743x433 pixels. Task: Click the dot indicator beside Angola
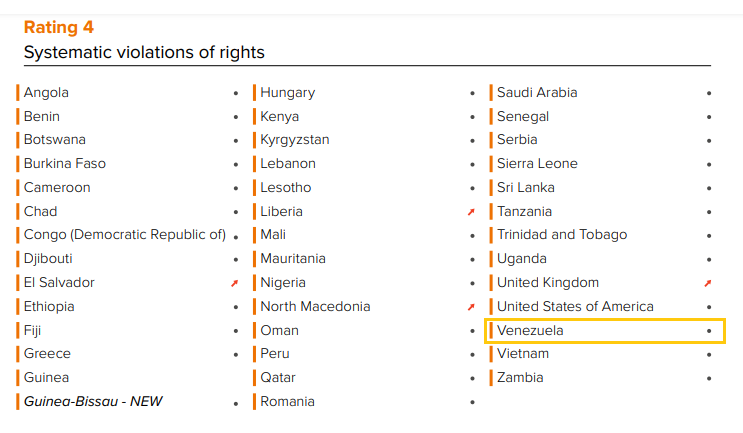pos(235,93)
